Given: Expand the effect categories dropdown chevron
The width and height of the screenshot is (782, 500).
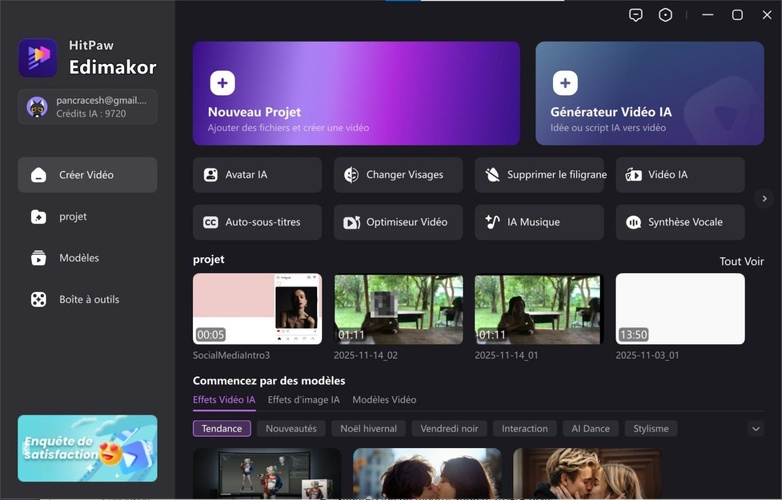Looking at the screenshot, I should [x=756, y=429].
